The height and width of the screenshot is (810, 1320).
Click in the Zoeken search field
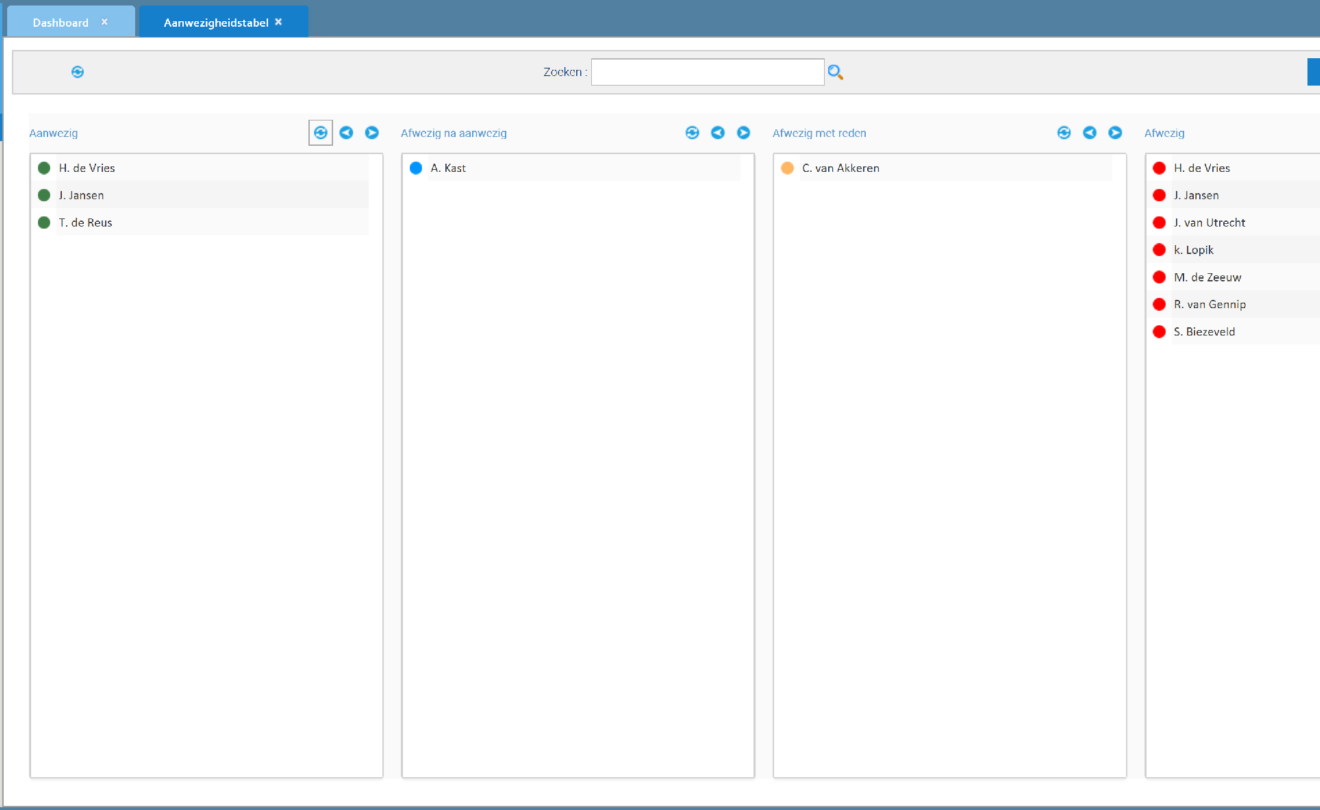[707, 72]
